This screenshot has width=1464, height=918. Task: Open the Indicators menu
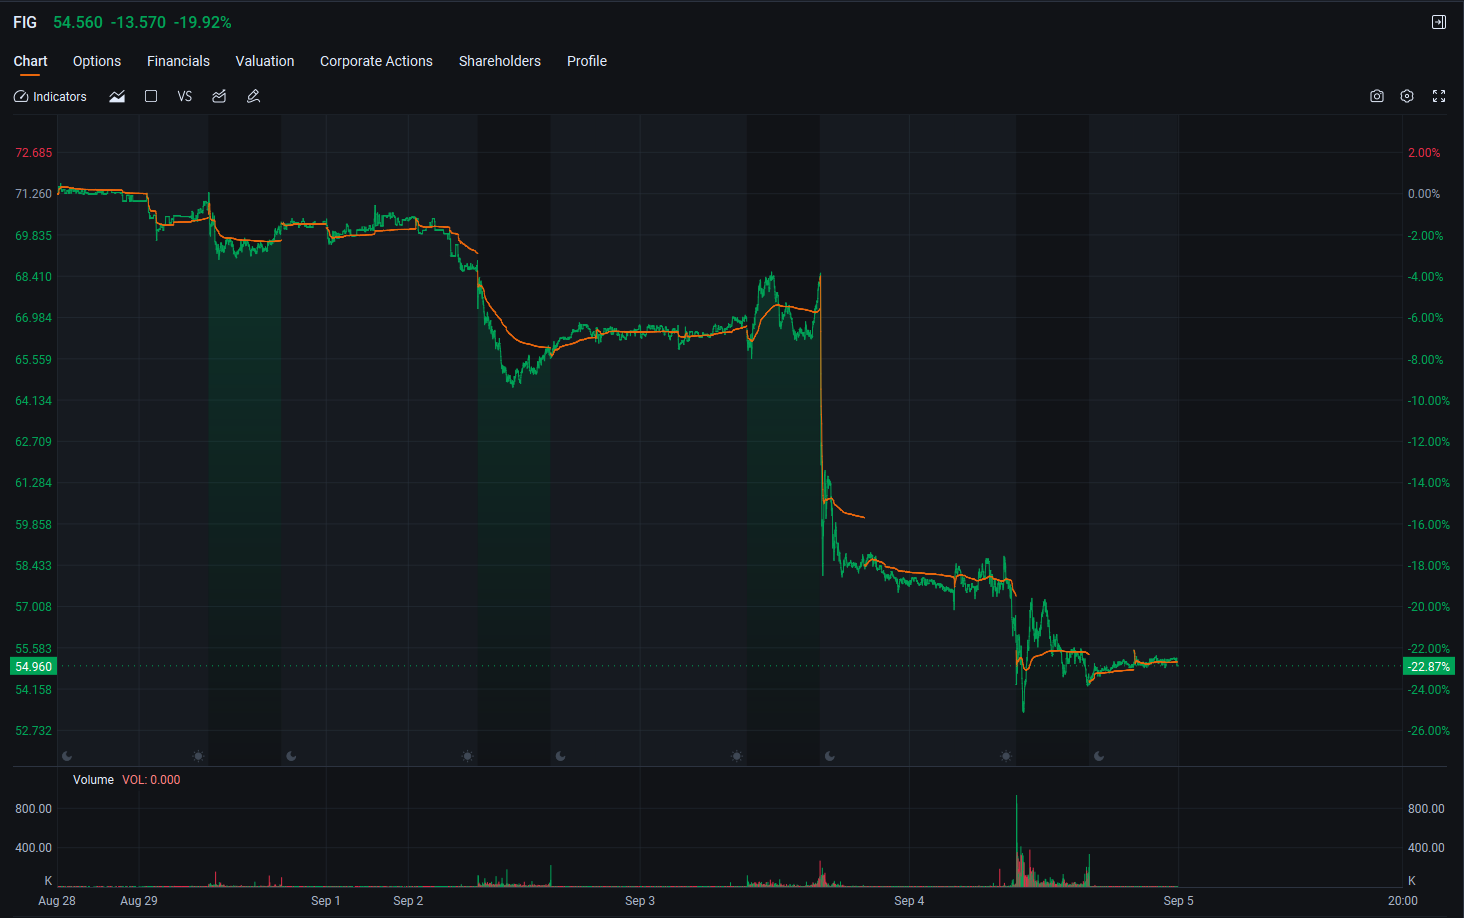[50, 97]
